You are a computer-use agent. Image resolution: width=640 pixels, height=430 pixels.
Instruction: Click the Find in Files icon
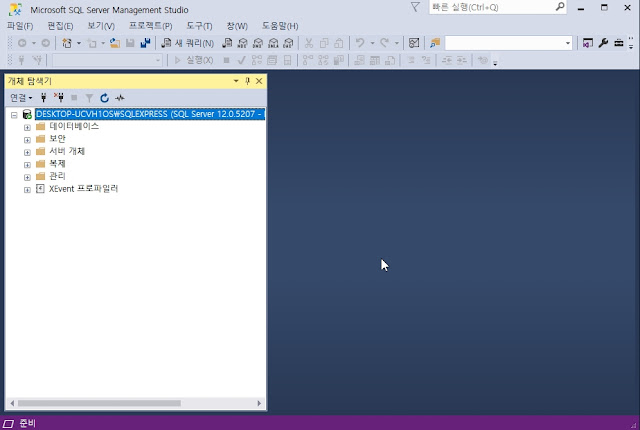pyautogui.click(x=435, y=43)
